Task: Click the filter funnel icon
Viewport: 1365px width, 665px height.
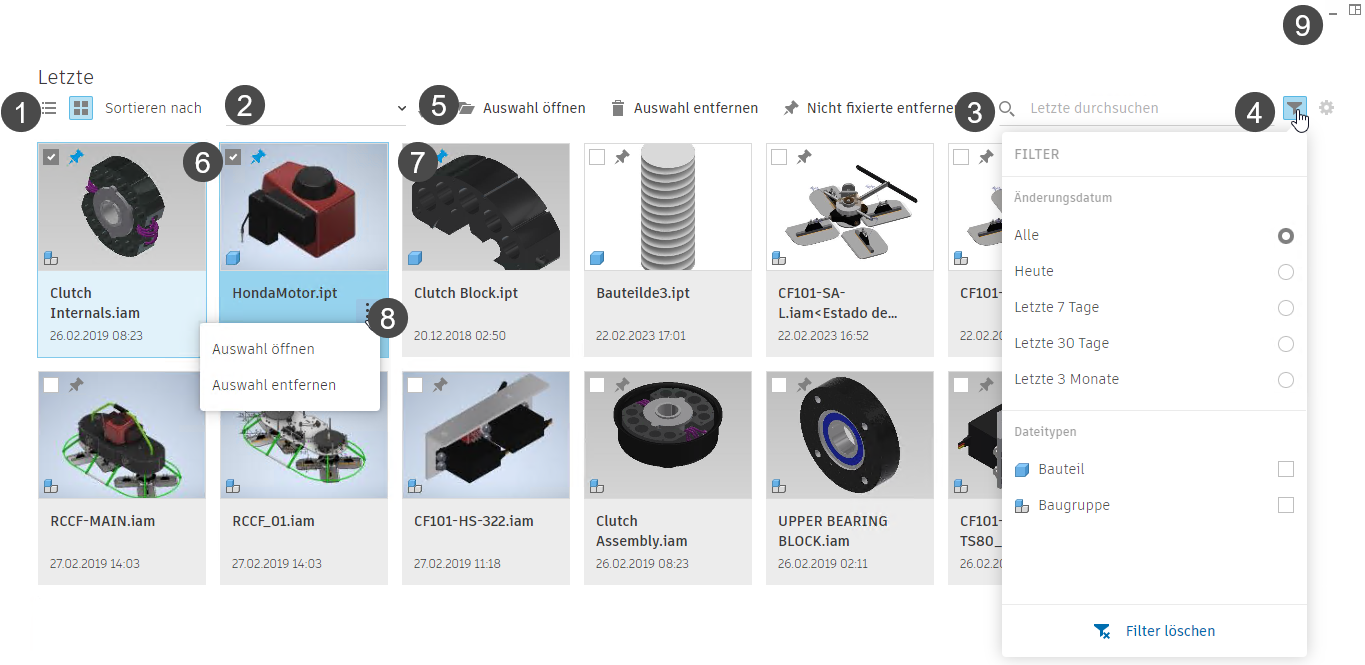Action: point(1295,108)
